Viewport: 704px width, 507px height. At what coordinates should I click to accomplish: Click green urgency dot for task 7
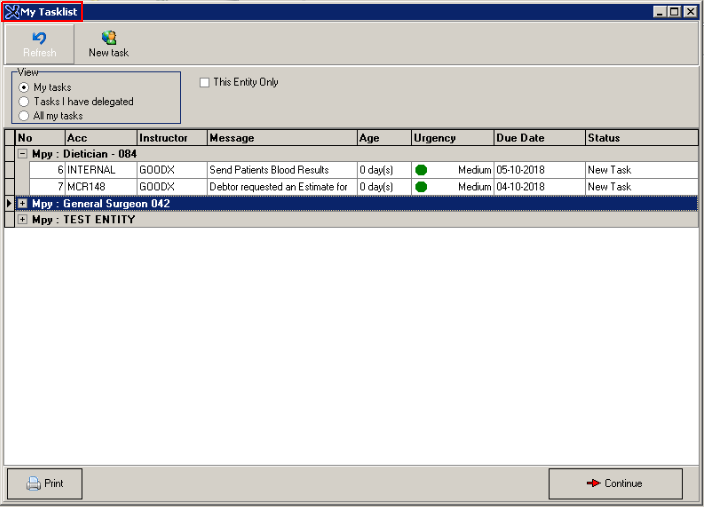[421, 187]
